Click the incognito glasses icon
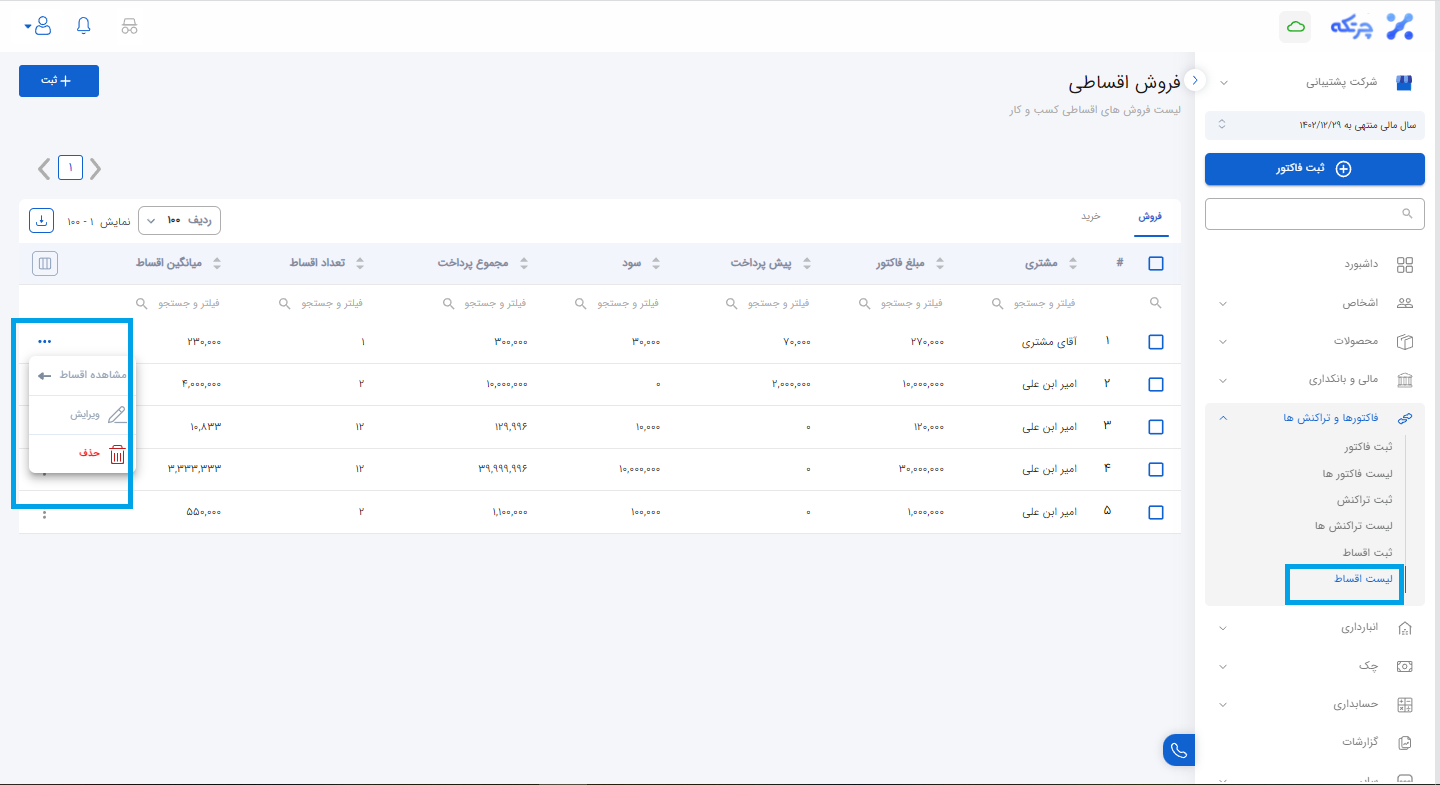Screen dimensions: 1440x785 (x=129, y=26)
